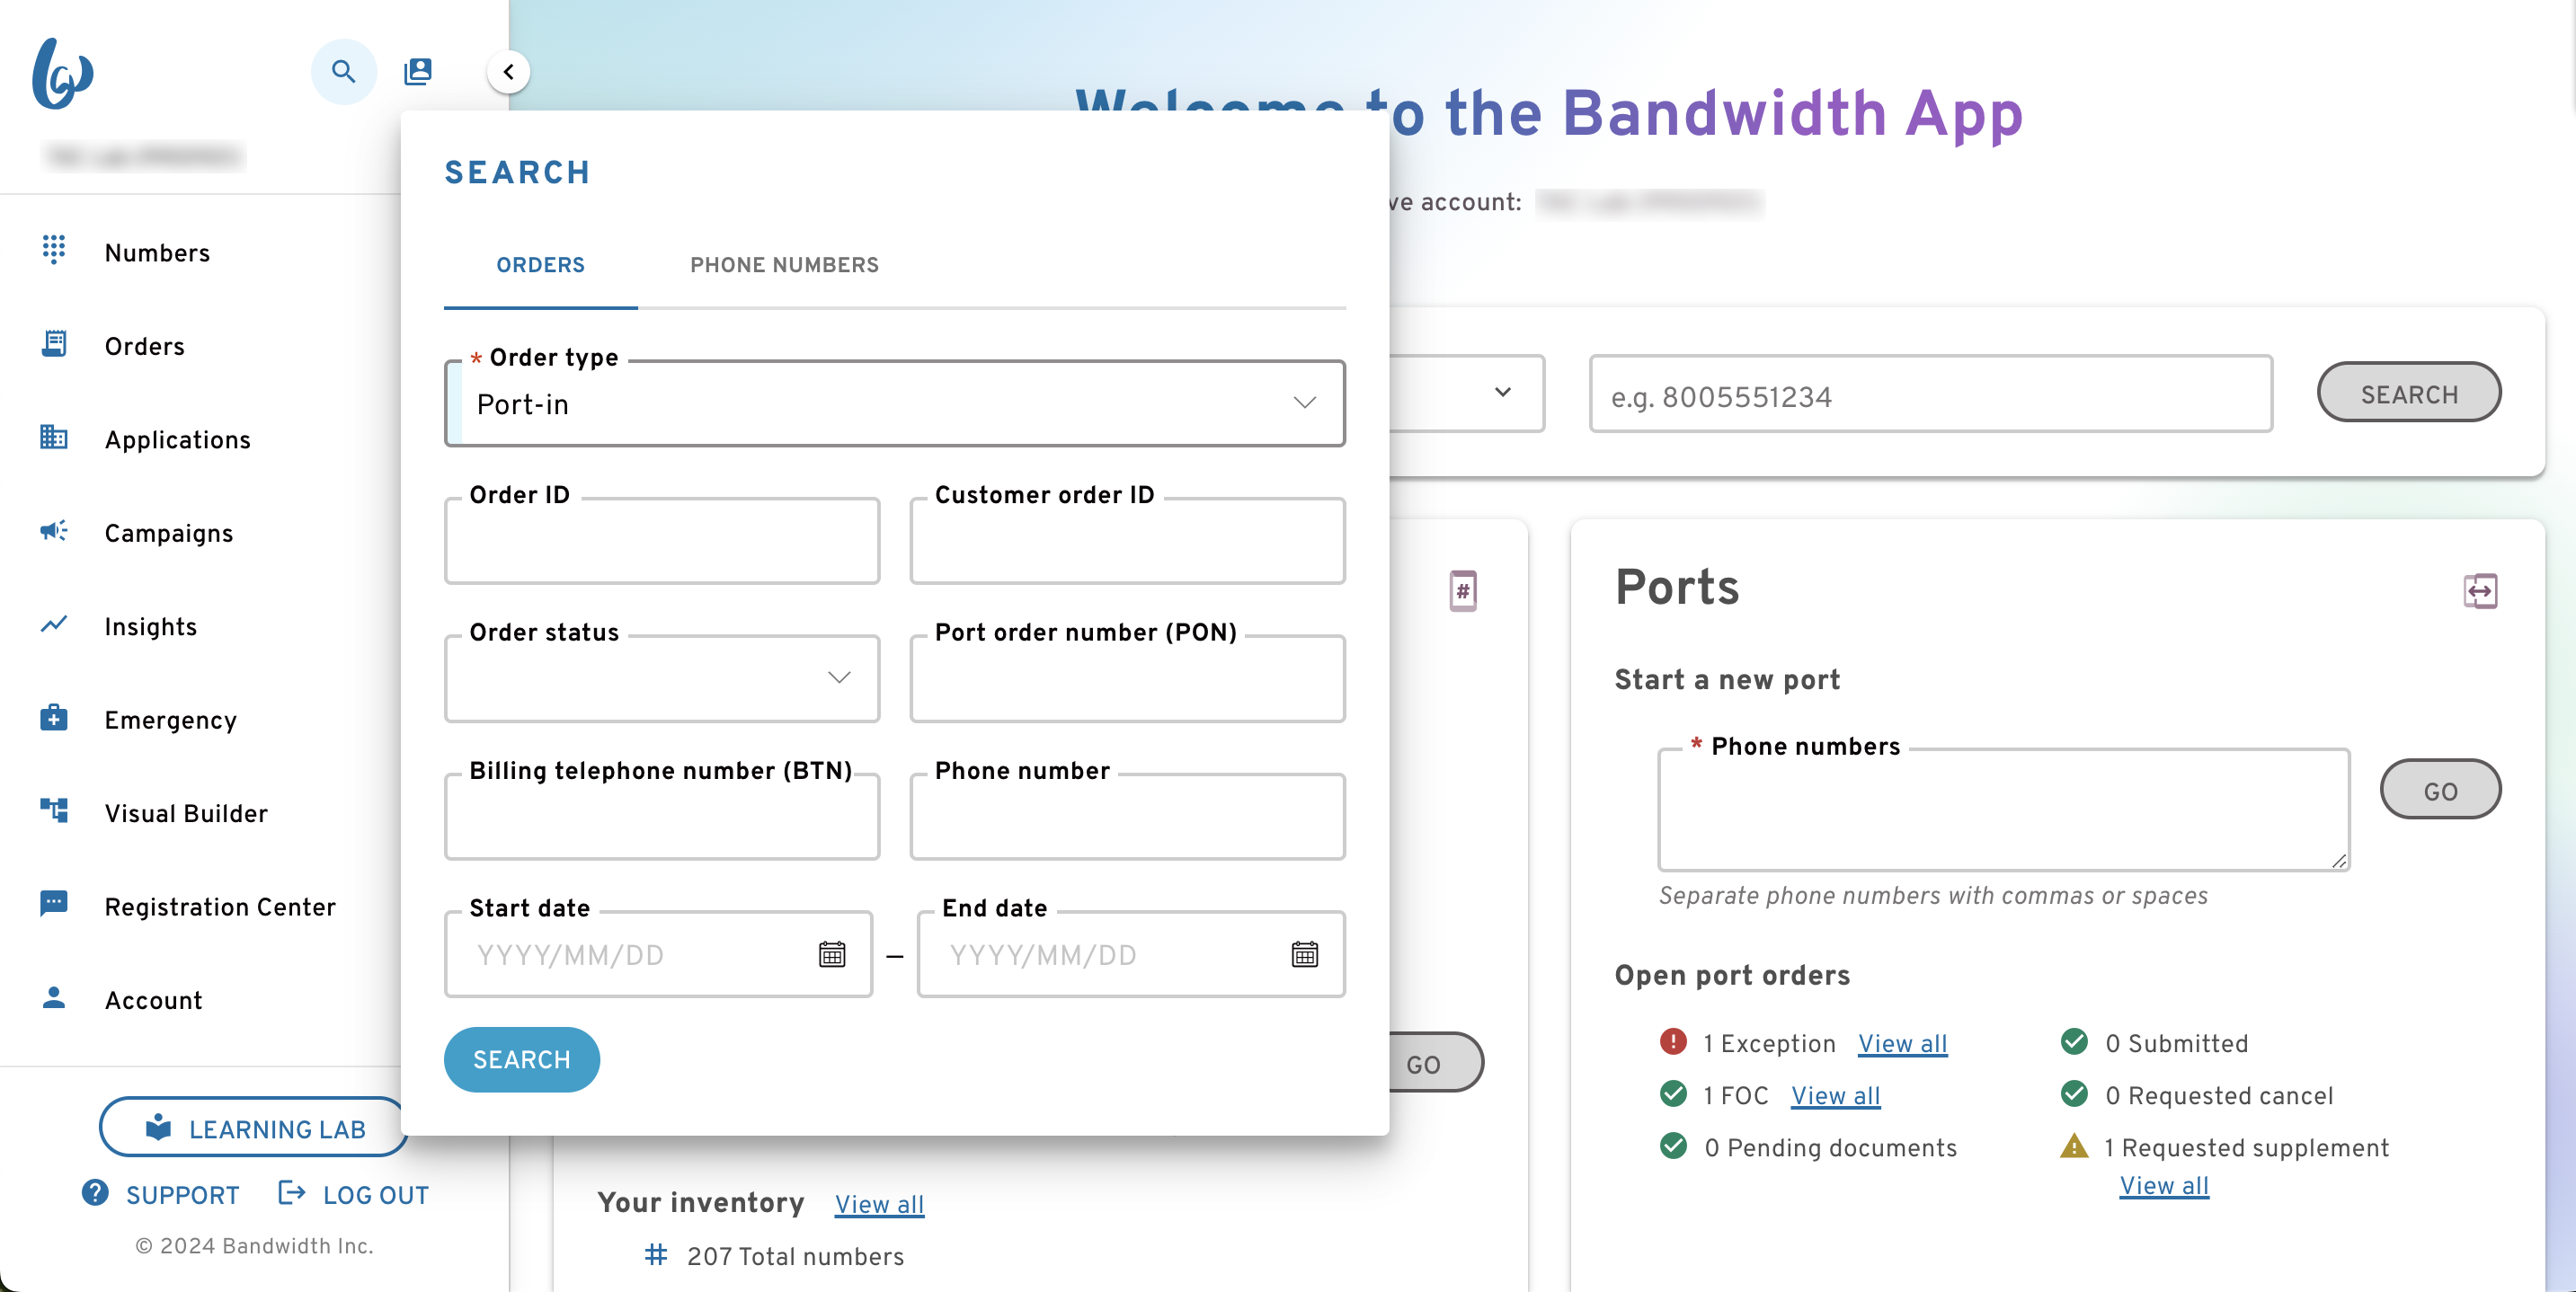Click the Submitted green check icon
The height and width of the screenshot is (1292, 2576).
point(2074,1041)
